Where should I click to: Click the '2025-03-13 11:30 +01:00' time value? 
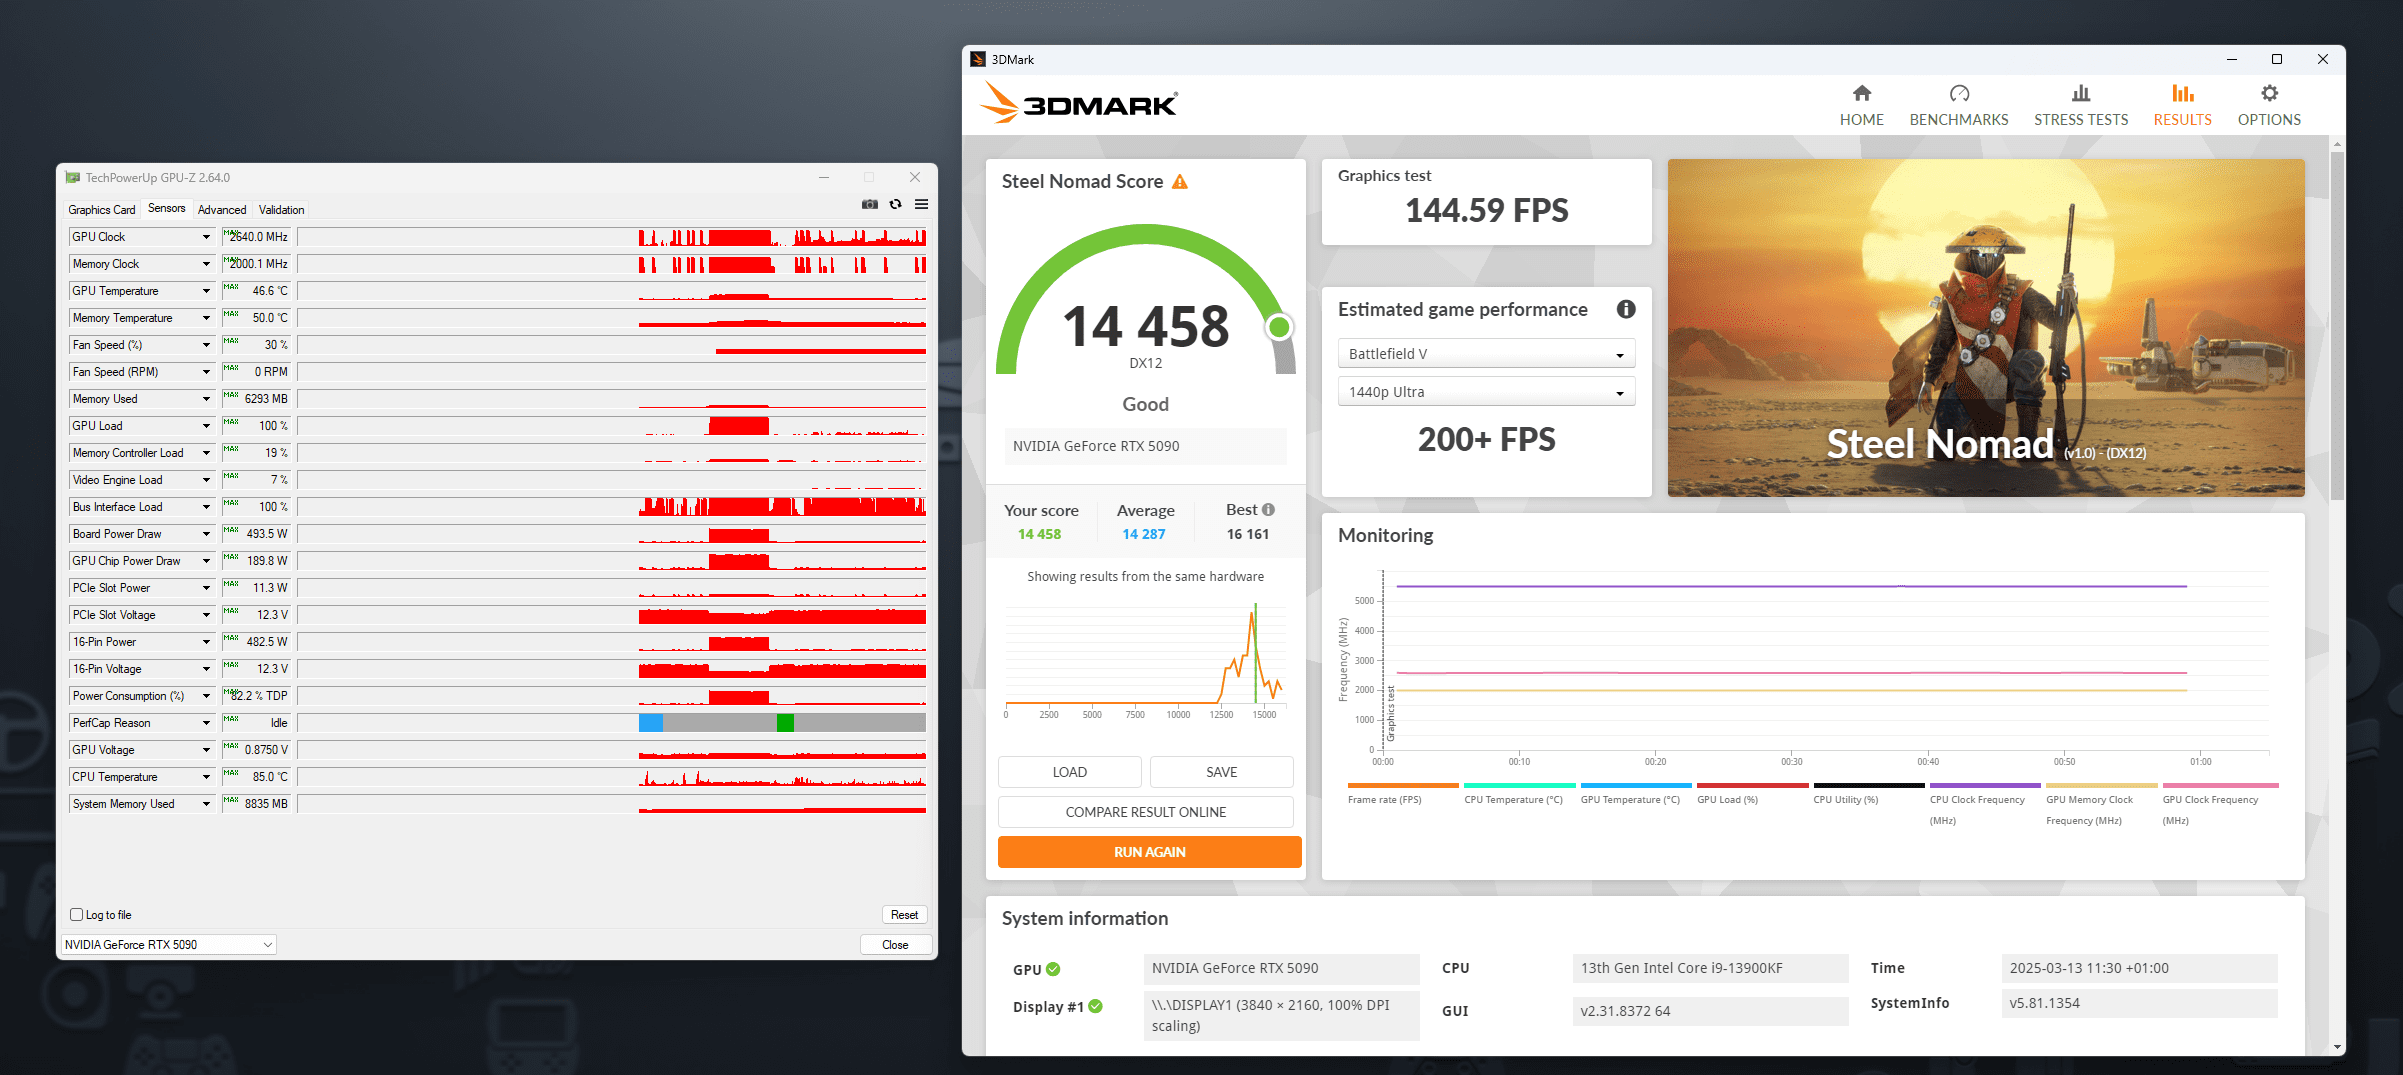pyautogui.click(x=2139, y=969)
